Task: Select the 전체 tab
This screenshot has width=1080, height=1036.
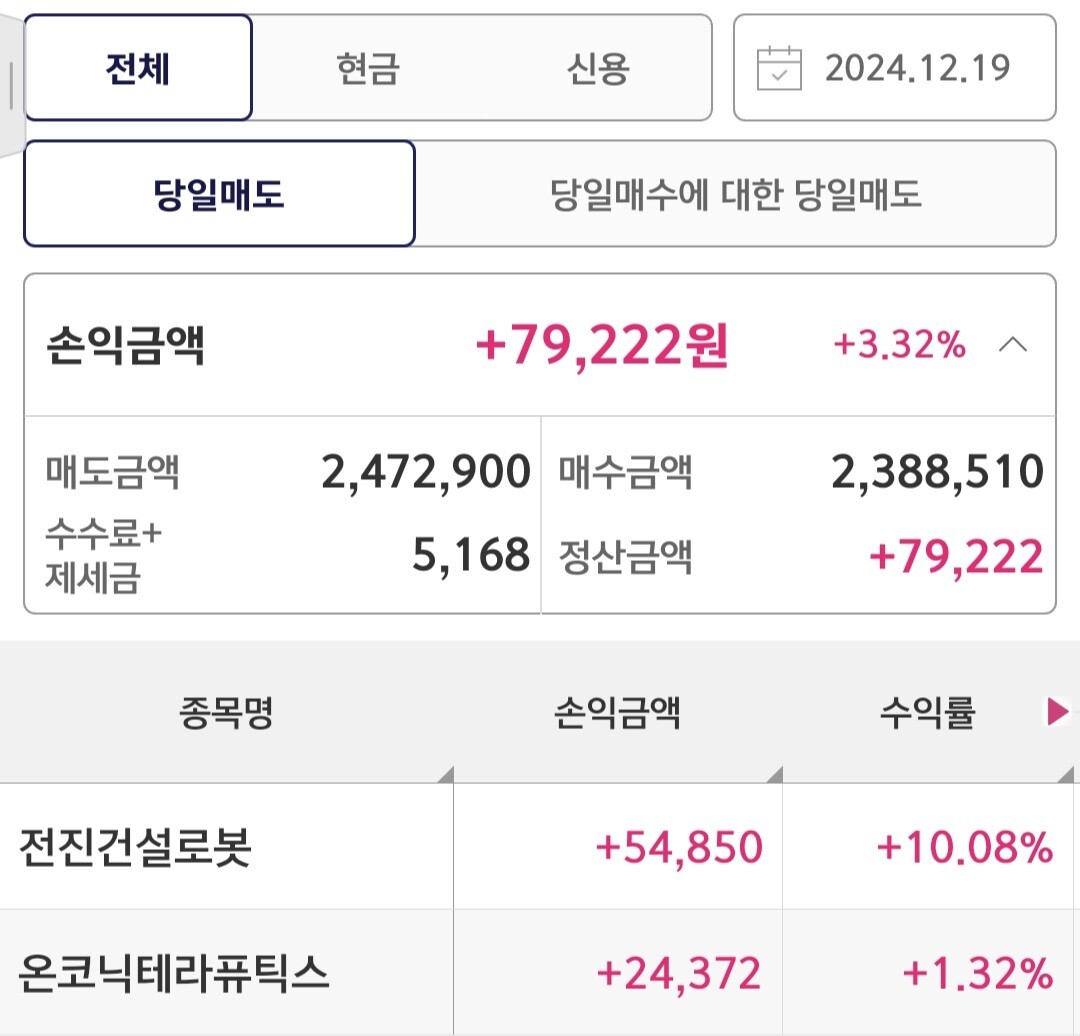Action: point(138,68)
